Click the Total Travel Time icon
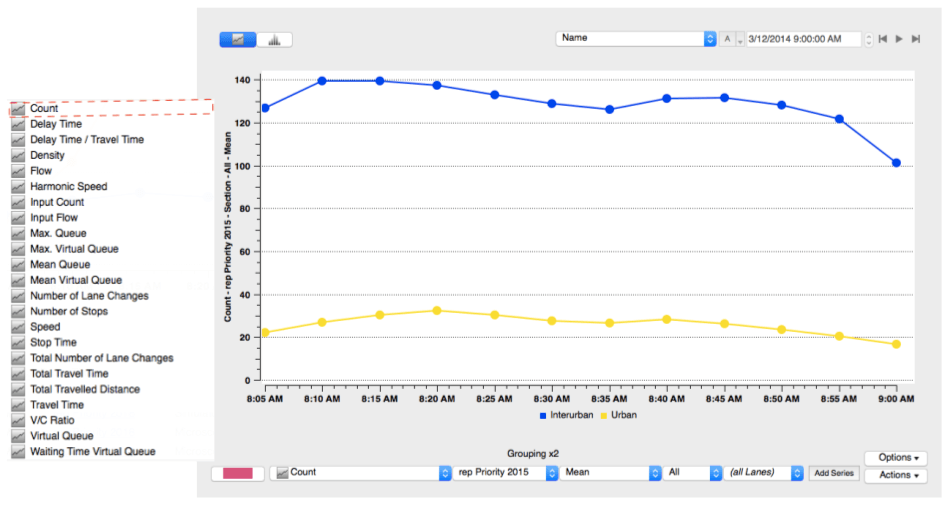Image resolution: width=948 pixels, height=511 pixels. click(18, 374)
